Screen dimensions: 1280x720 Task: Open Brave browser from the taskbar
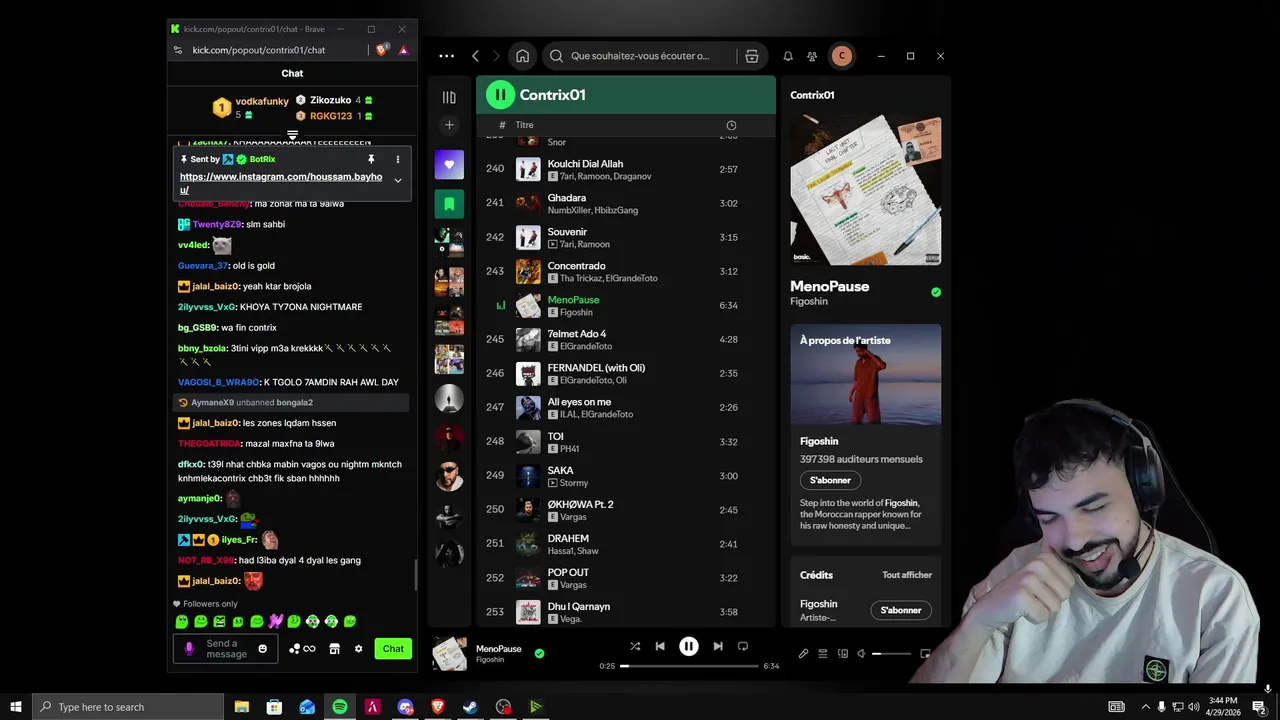[438, 707]
